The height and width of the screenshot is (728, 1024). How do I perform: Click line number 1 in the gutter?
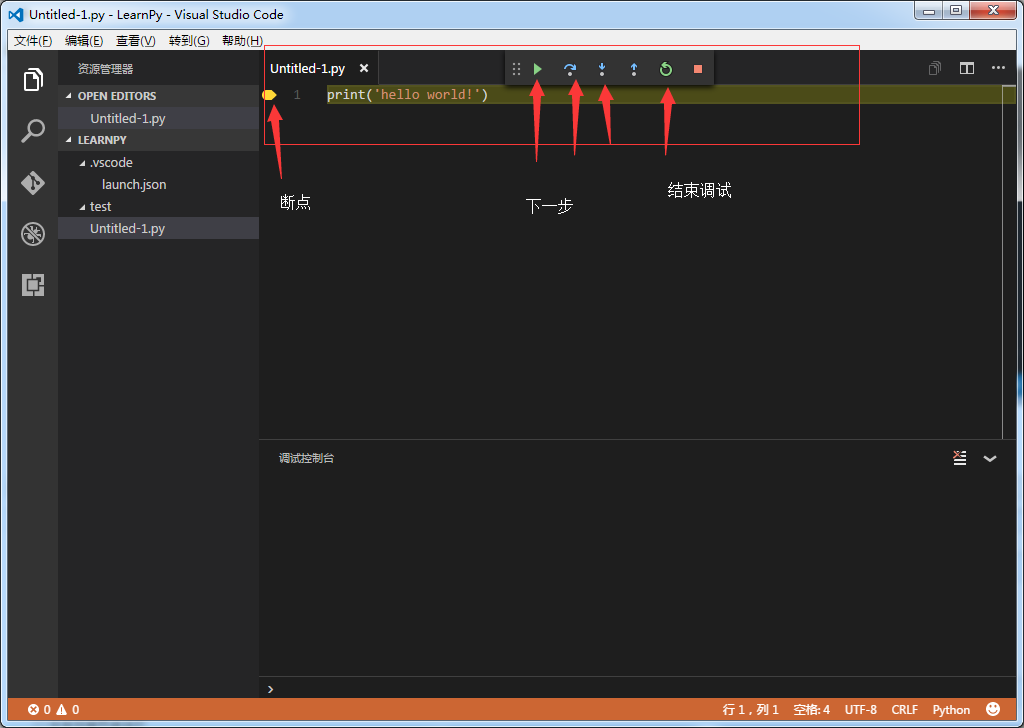click(x=297, y=95)
